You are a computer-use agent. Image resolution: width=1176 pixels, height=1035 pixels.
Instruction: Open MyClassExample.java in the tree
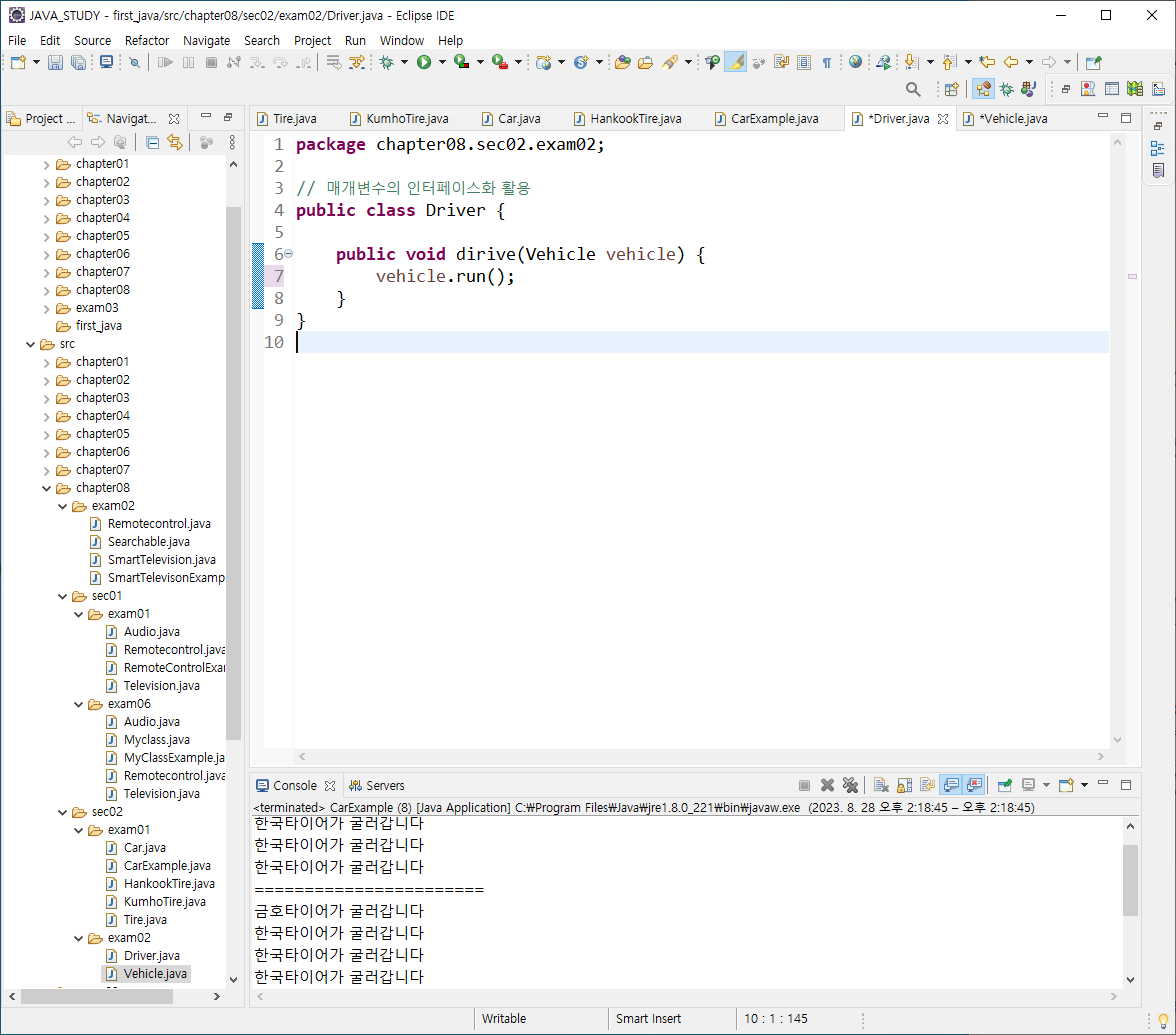coord(174,758)
